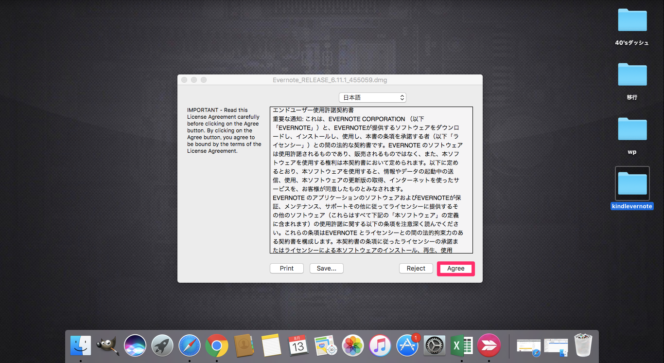Print the license agreement
Screen dimensions: 664x363
coord(287,269)
